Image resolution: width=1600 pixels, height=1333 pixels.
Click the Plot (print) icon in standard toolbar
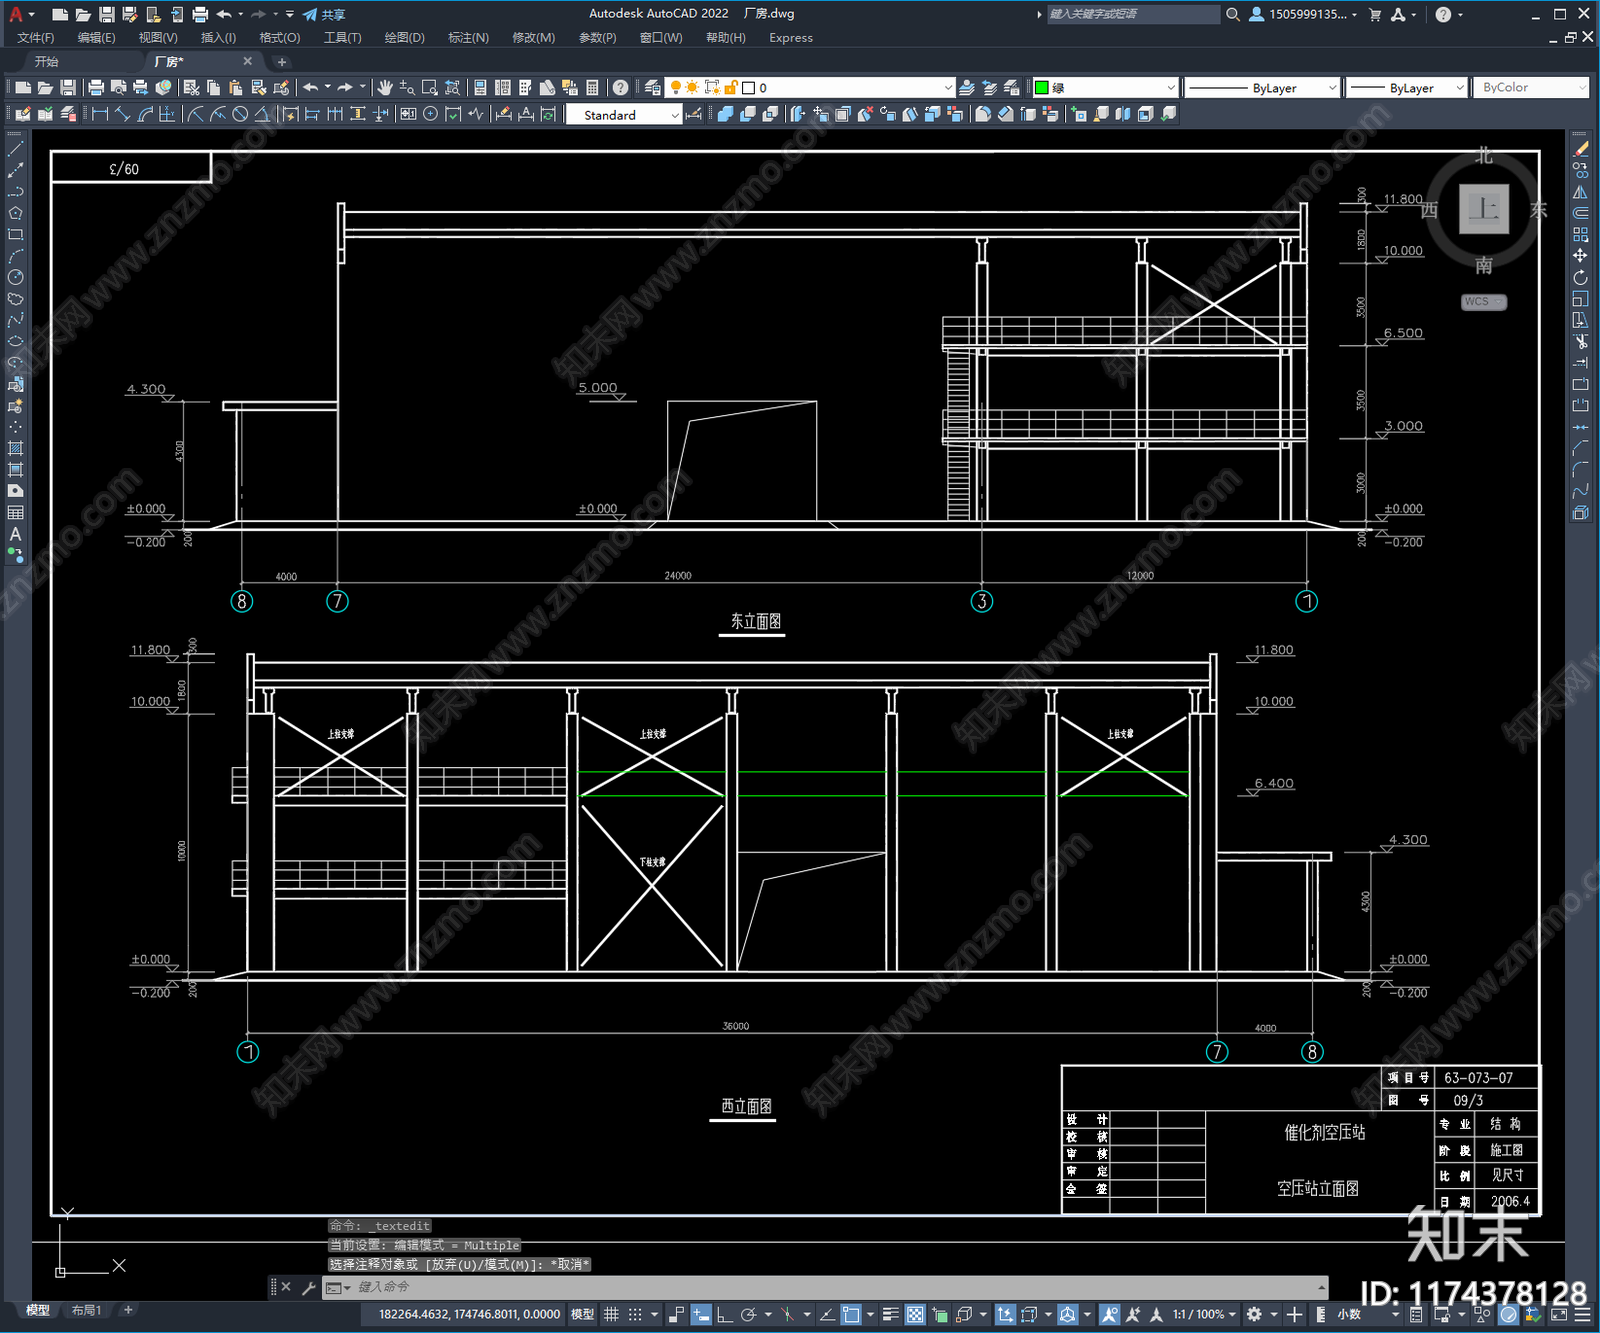(96, 88)
